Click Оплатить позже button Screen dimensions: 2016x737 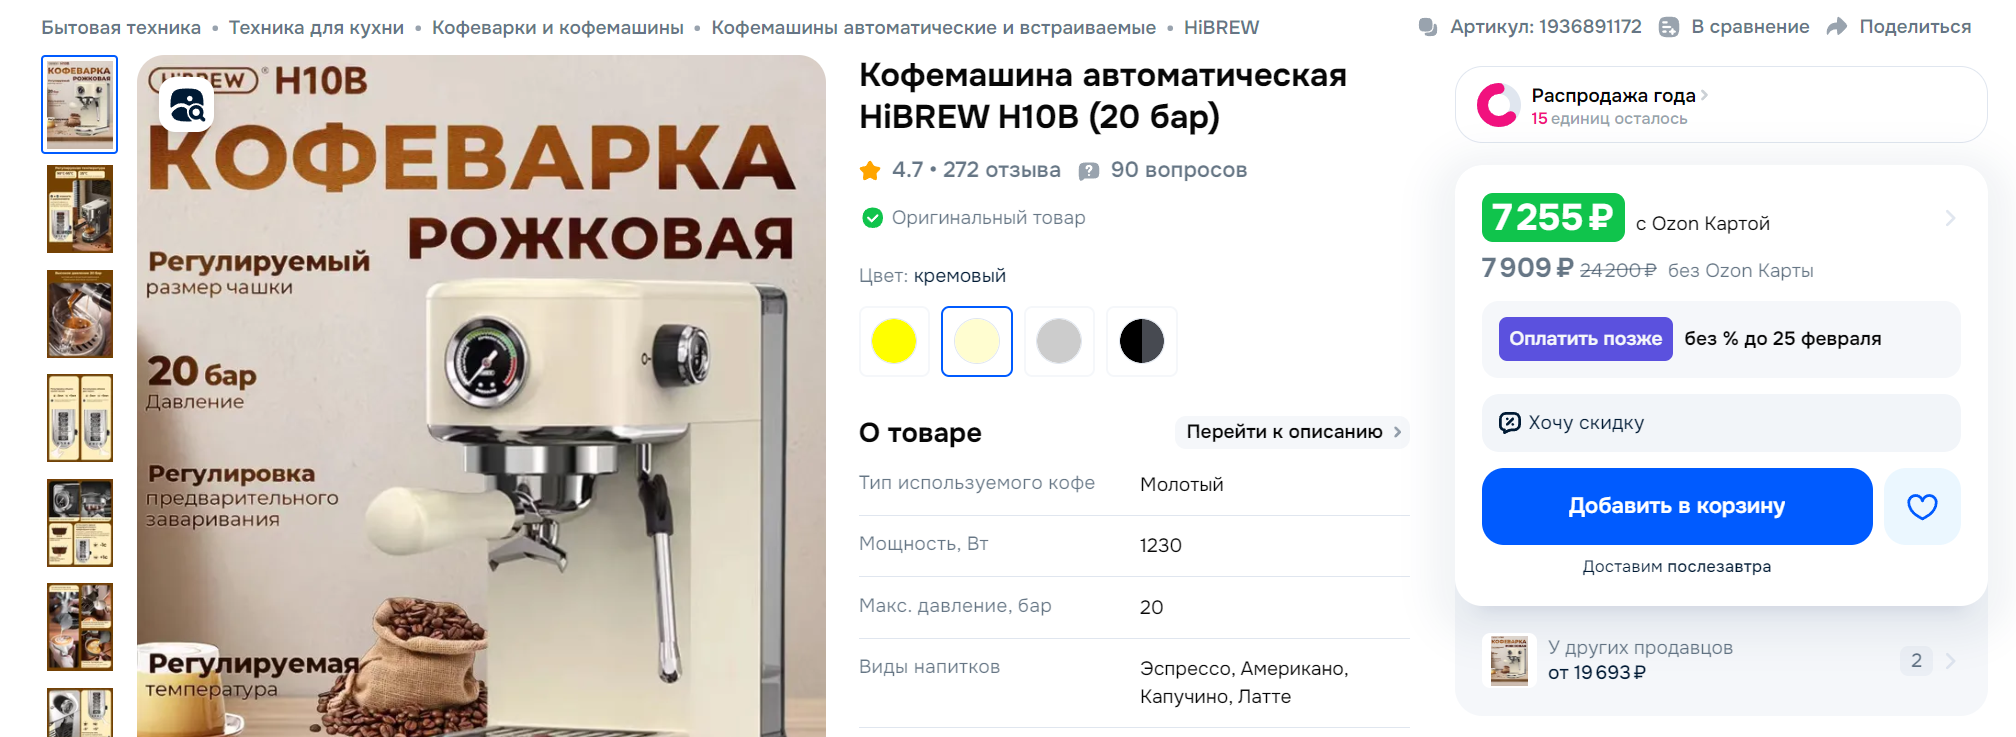1585,339
